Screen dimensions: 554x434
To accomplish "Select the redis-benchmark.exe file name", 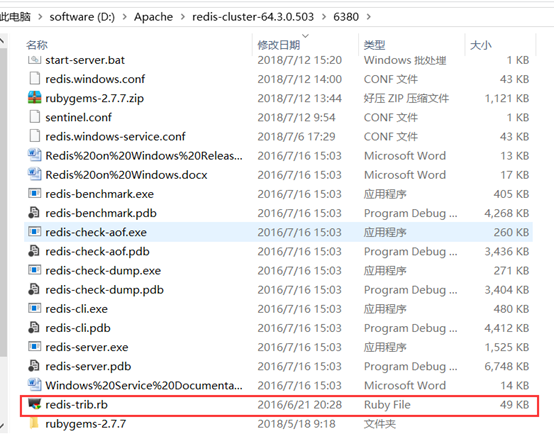I will [99, 194].
